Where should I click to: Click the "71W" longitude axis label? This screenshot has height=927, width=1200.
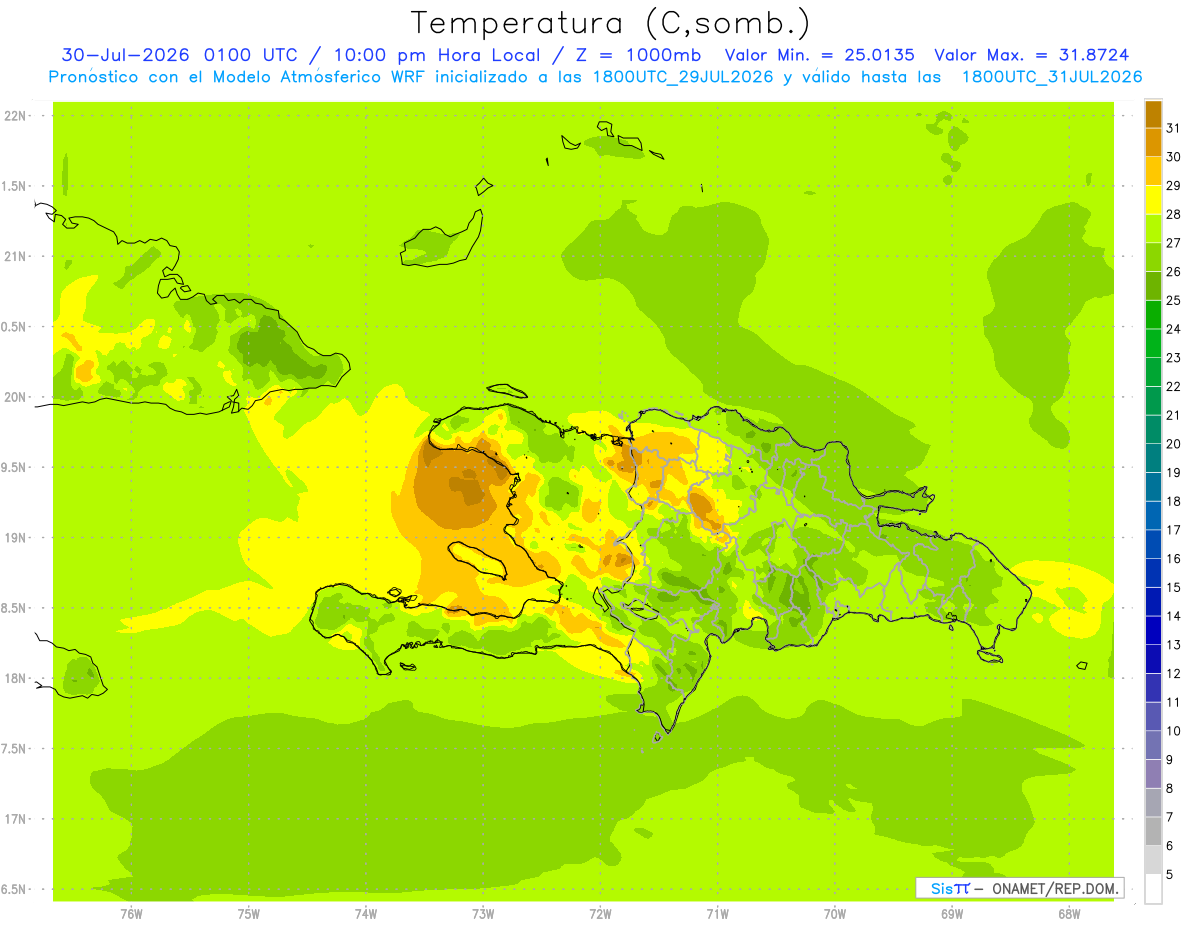click(x=717, y=914)
